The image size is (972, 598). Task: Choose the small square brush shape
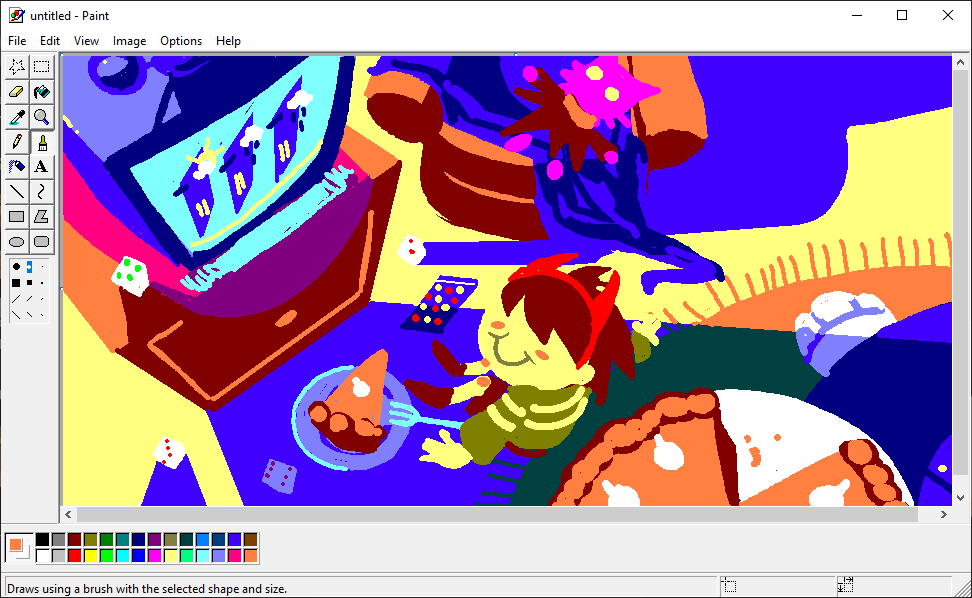tap(42, 283)
